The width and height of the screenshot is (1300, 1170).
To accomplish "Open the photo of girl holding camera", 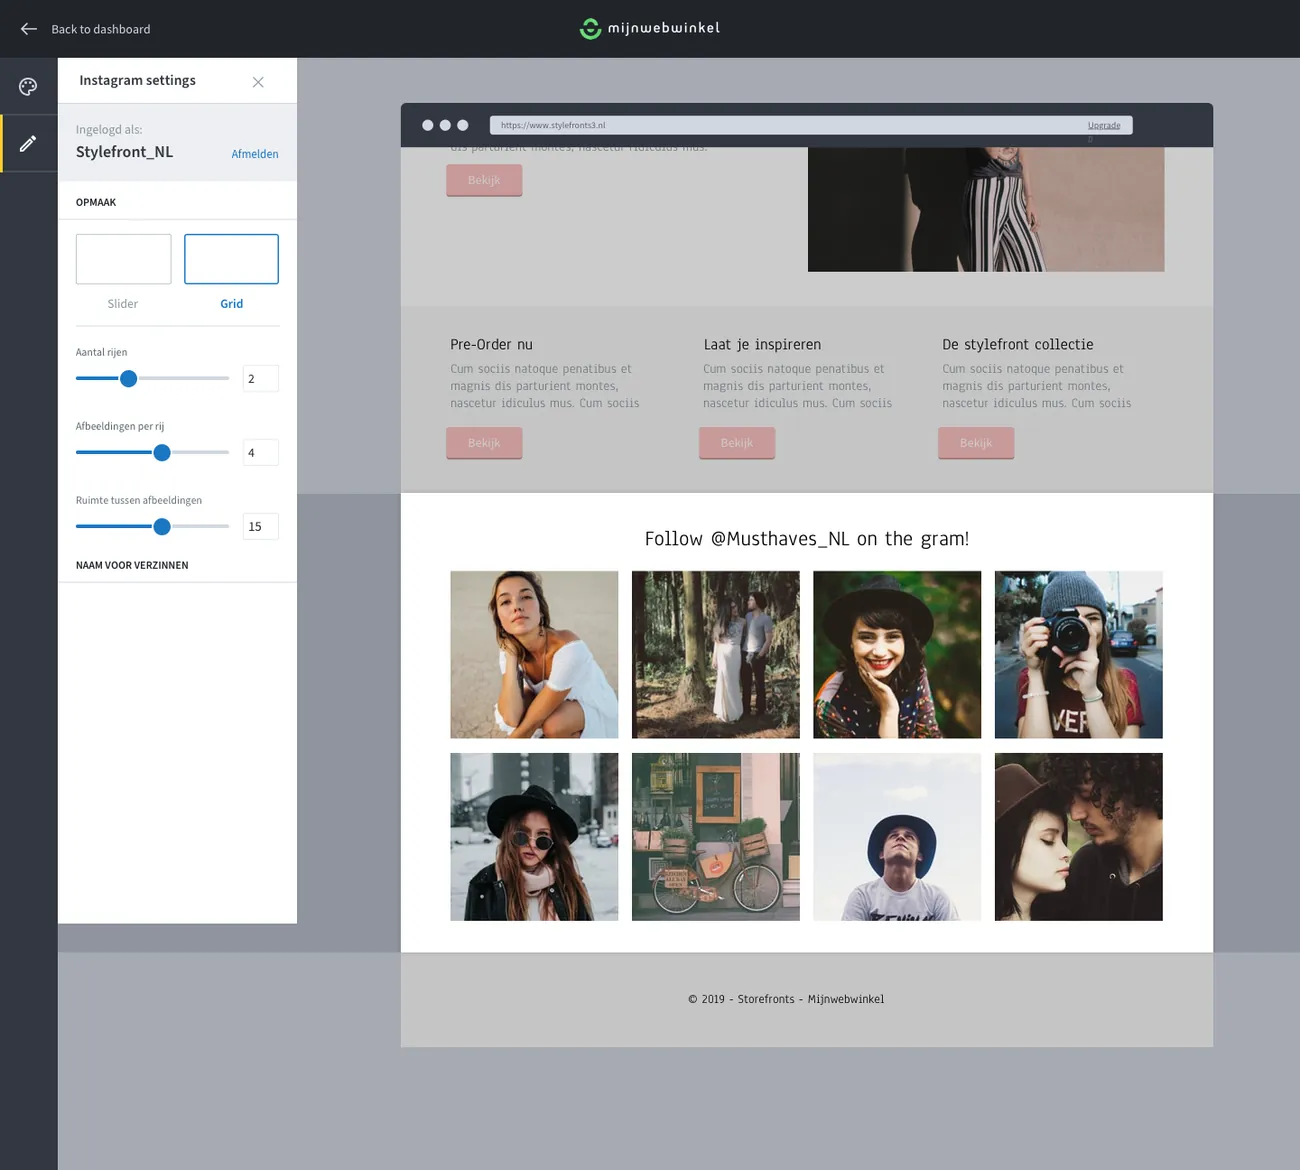I will click(1079, 655).
